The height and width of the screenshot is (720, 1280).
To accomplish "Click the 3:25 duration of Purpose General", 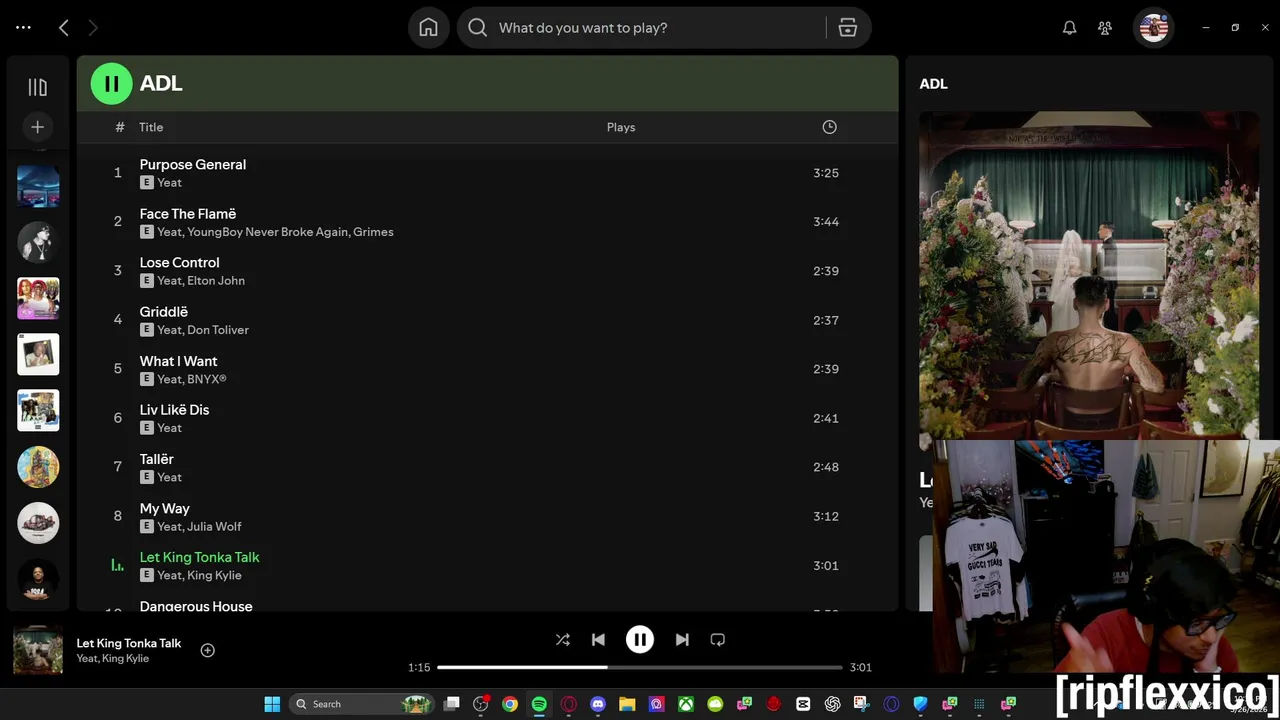I will pos(826,173).
